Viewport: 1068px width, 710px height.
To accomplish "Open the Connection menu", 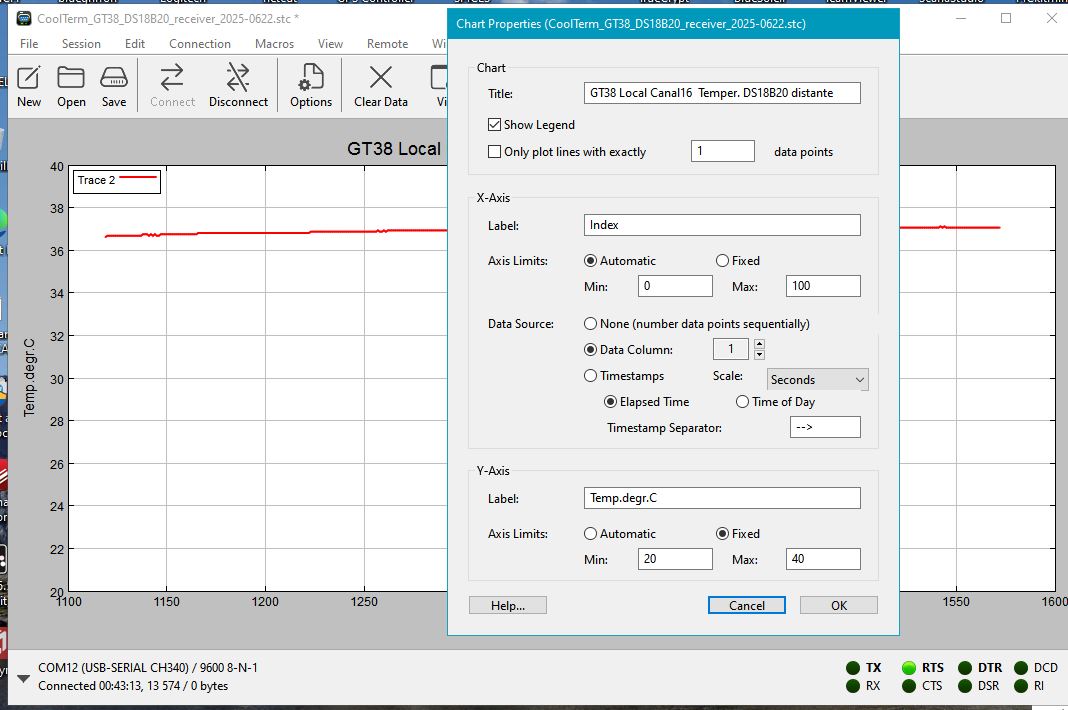I will pyautogui.click(x=200, y=44).
